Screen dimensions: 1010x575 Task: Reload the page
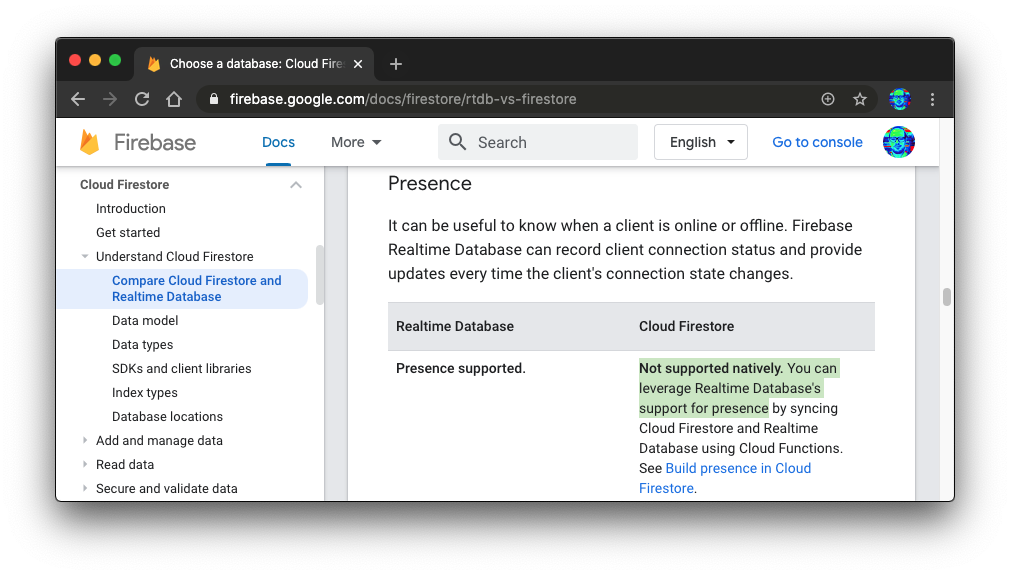pyautogui.click(x=142, y=99)
